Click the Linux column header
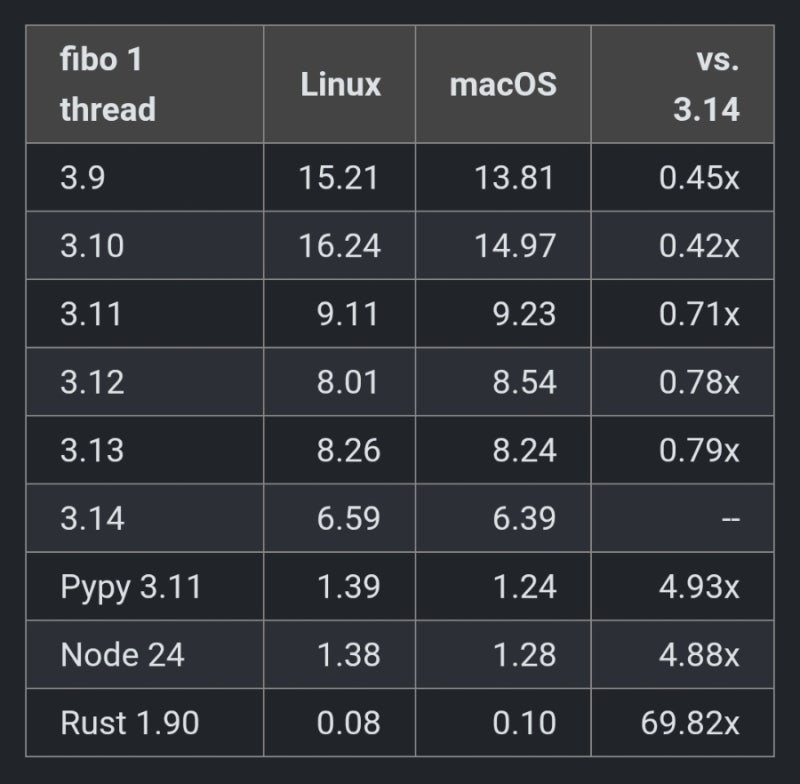Image resolution: width=800 pixels, height=784 pixels. click(x=340, y=84)
